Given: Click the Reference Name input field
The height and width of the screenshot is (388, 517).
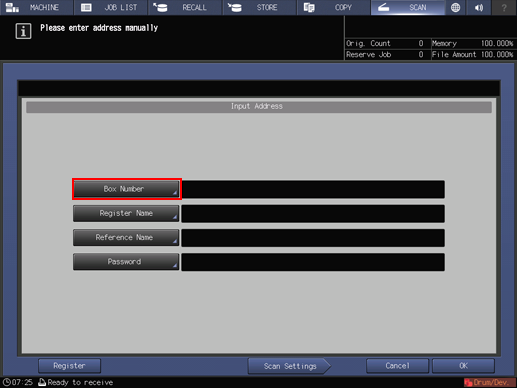Looking at the screenshot, I should [x=313, y=238].
